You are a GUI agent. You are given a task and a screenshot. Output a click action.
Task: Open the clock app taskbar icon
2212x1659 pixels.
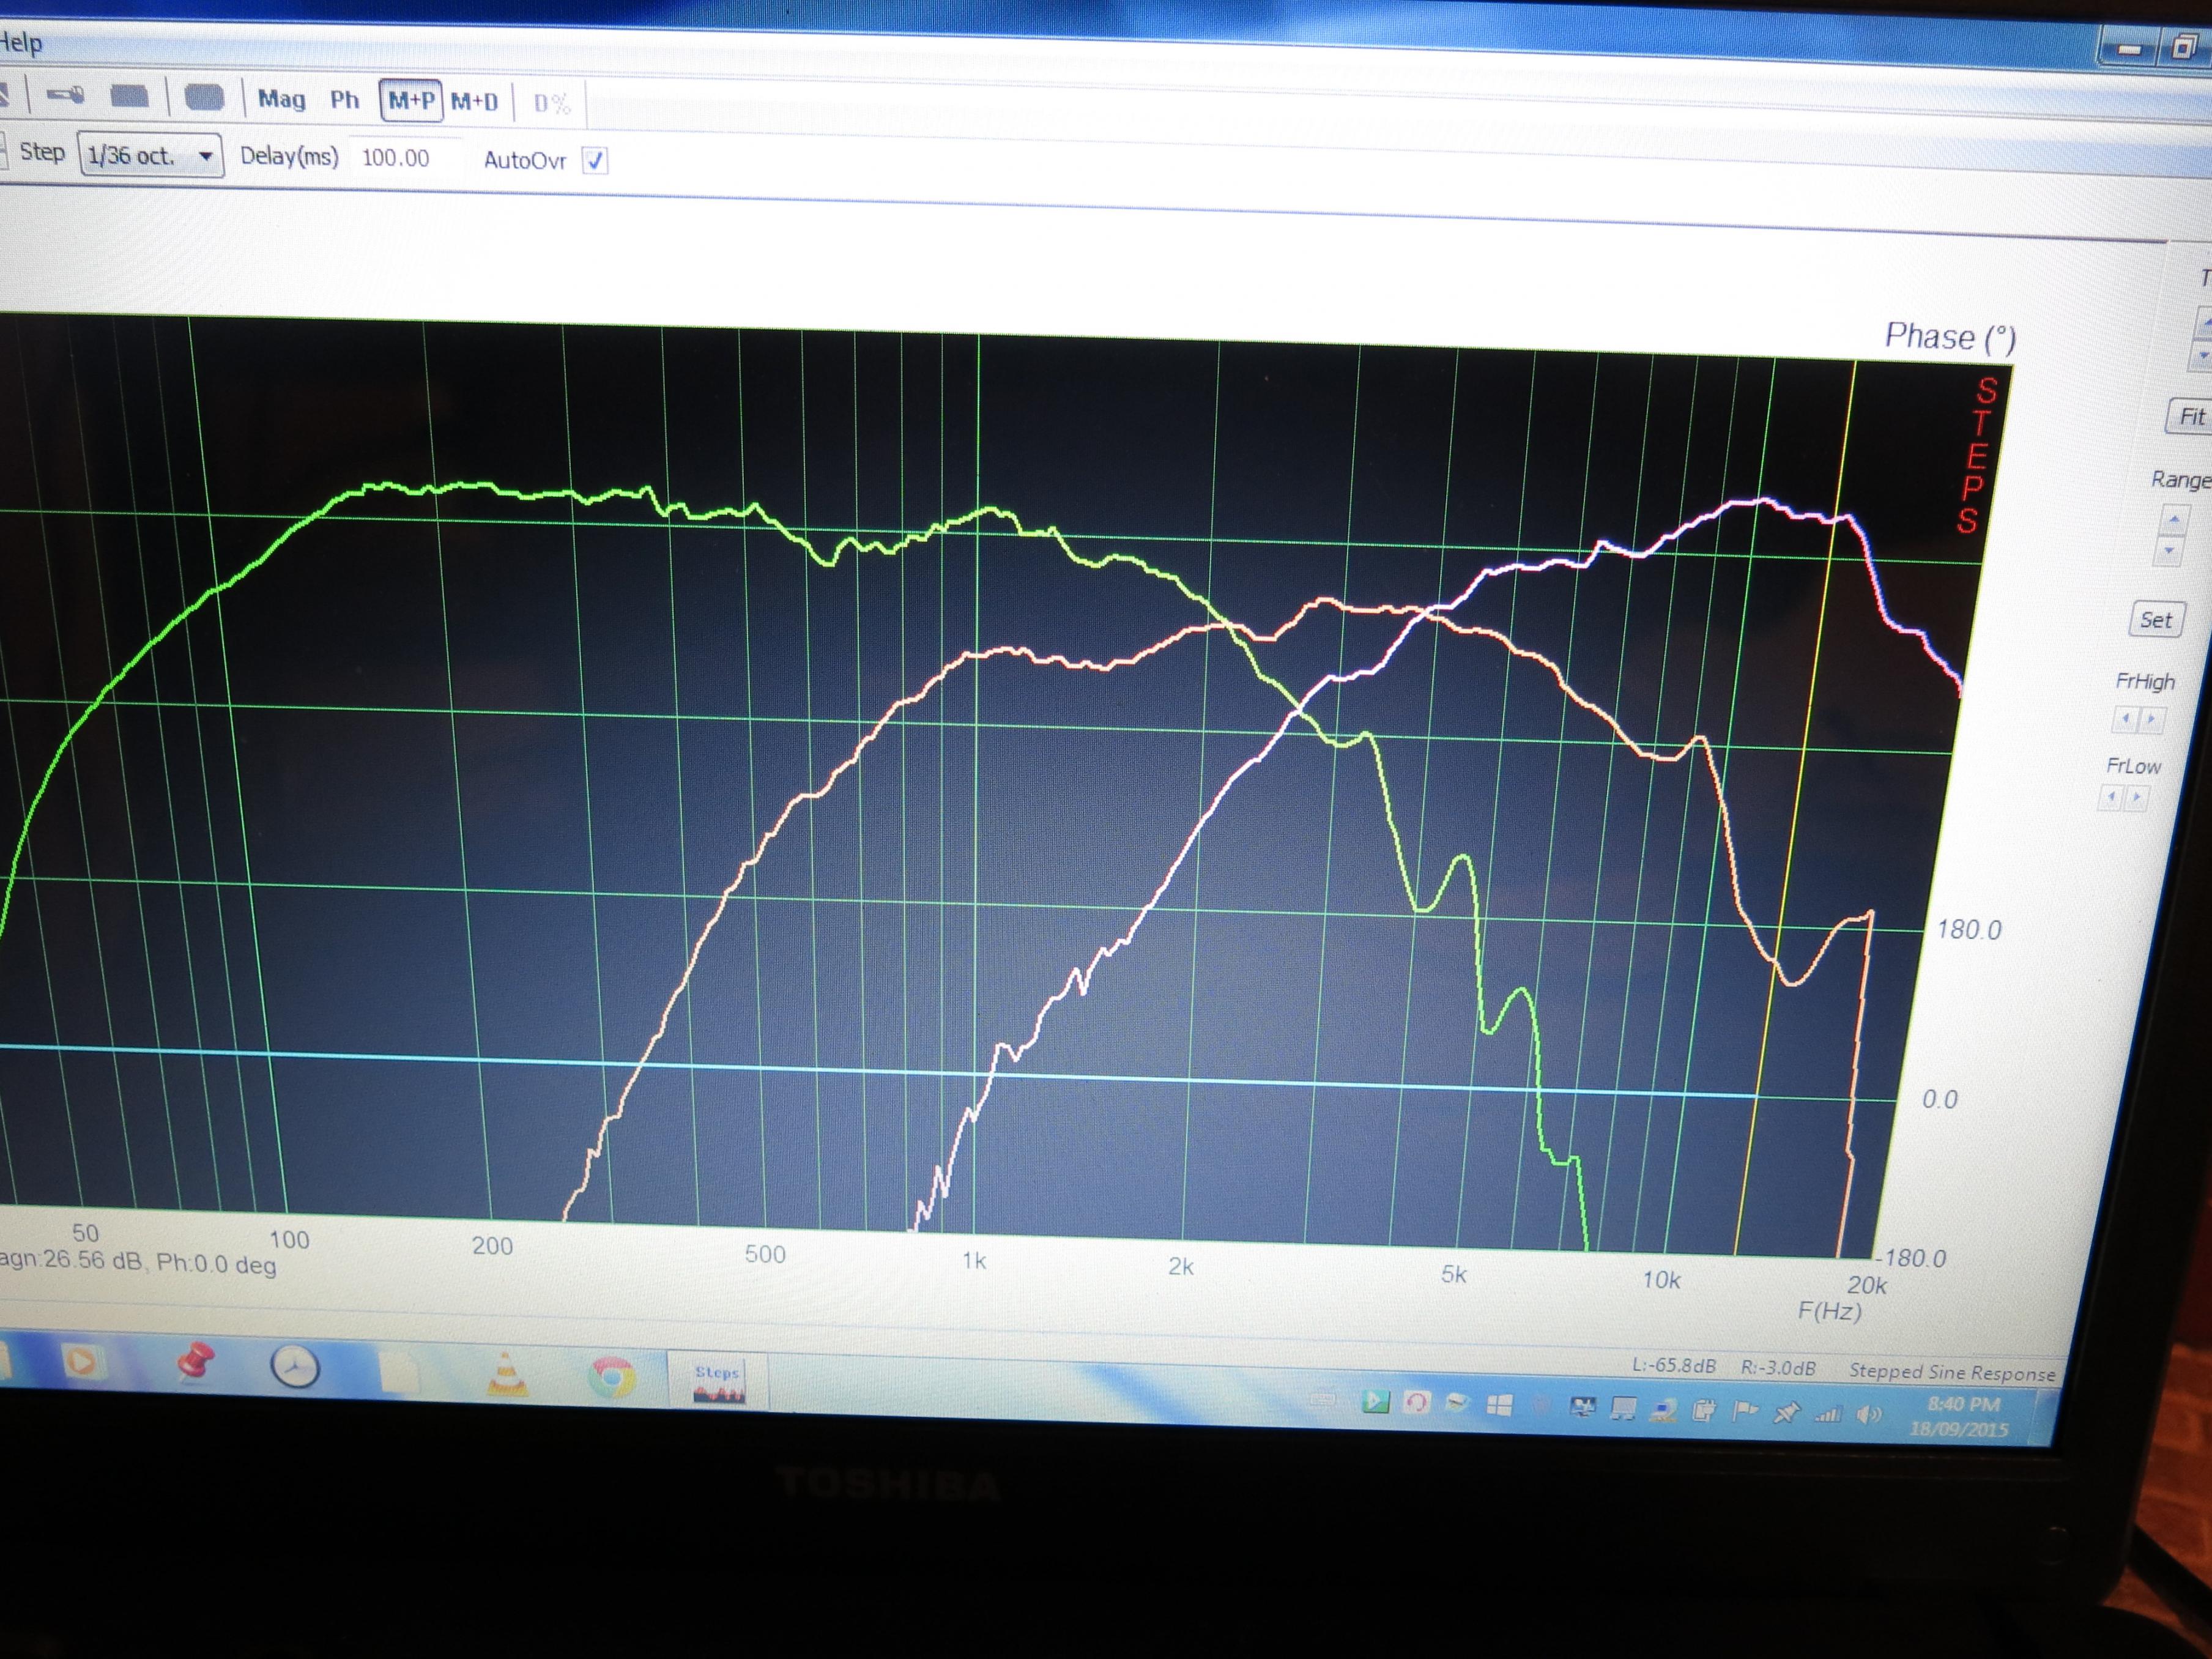click(294, 1367)
